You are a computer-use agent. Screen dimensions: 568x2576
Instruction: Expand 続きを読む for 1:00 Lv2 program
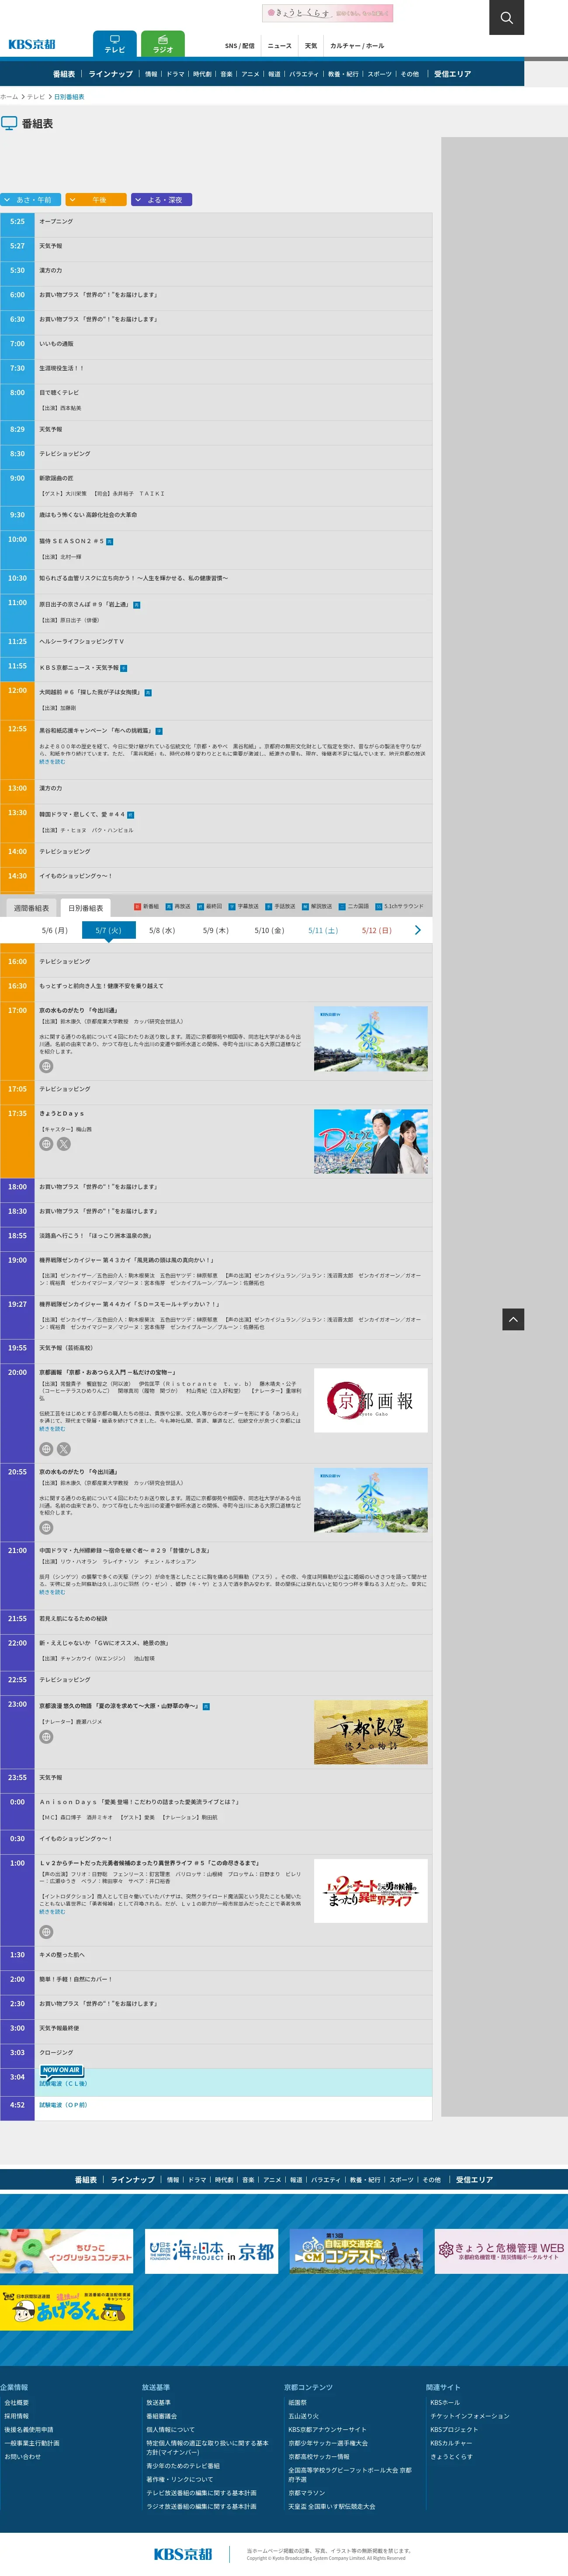pyautogui.click(x=52, y=1912)
